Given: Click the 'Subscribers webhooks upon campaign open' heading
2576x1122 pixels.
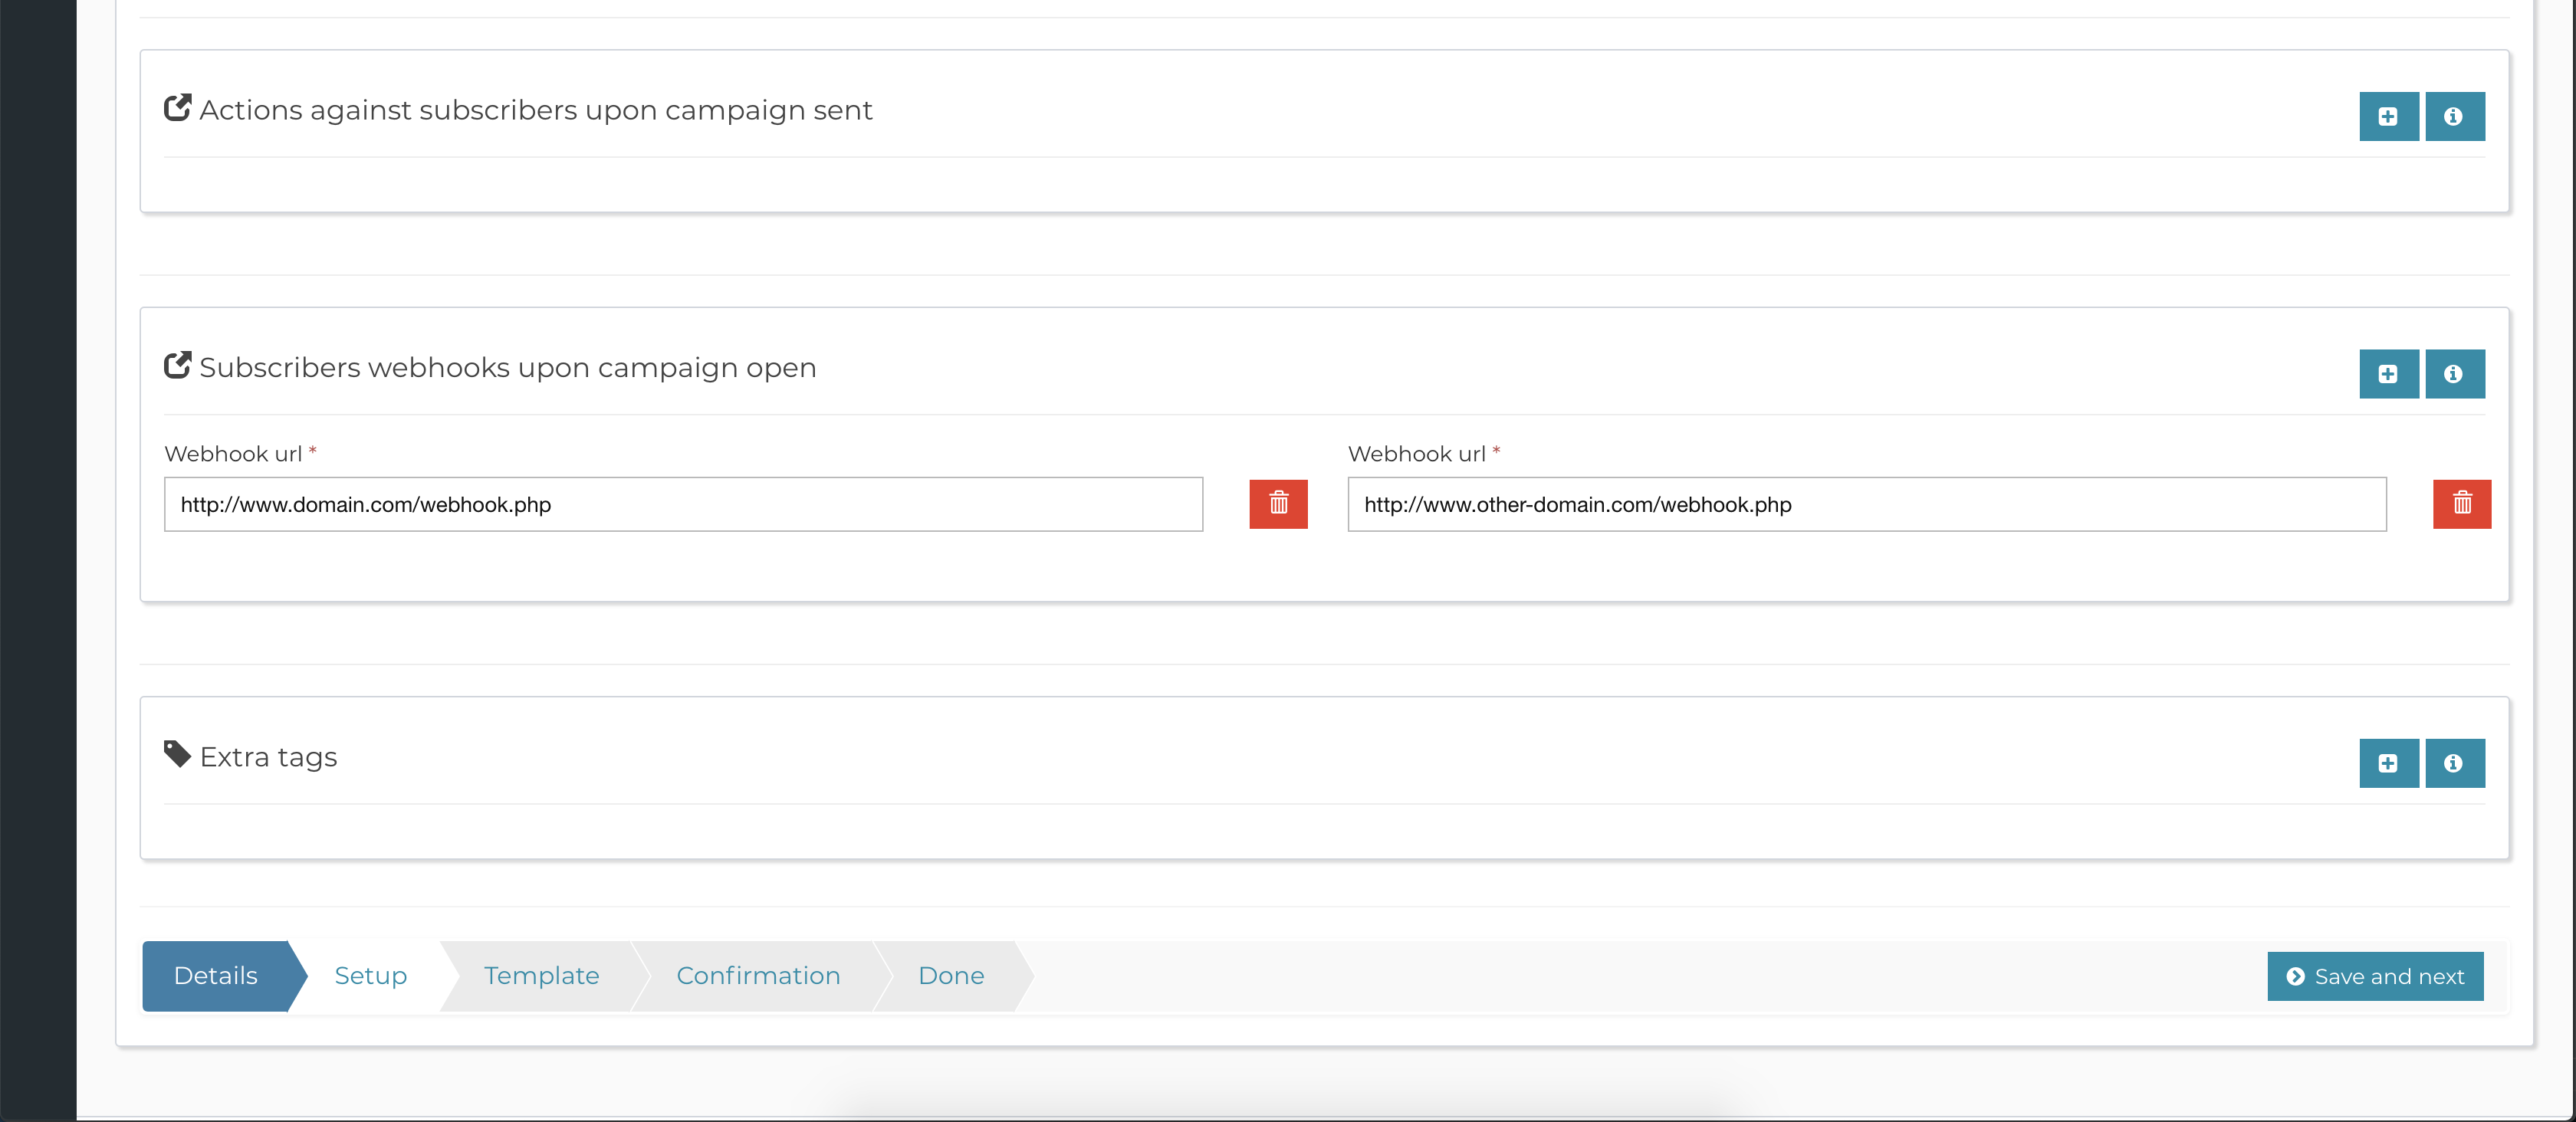Looking at the screenshot, I should pos(508,368).
